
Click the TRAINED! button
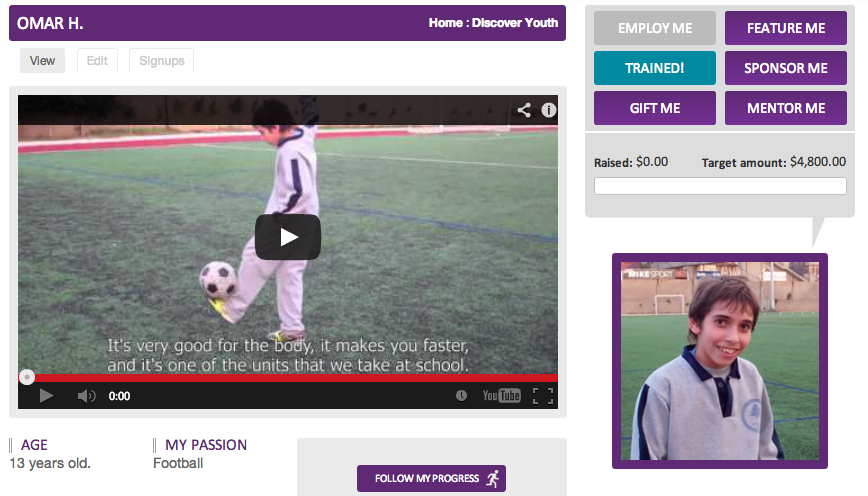tap(655, 68)
